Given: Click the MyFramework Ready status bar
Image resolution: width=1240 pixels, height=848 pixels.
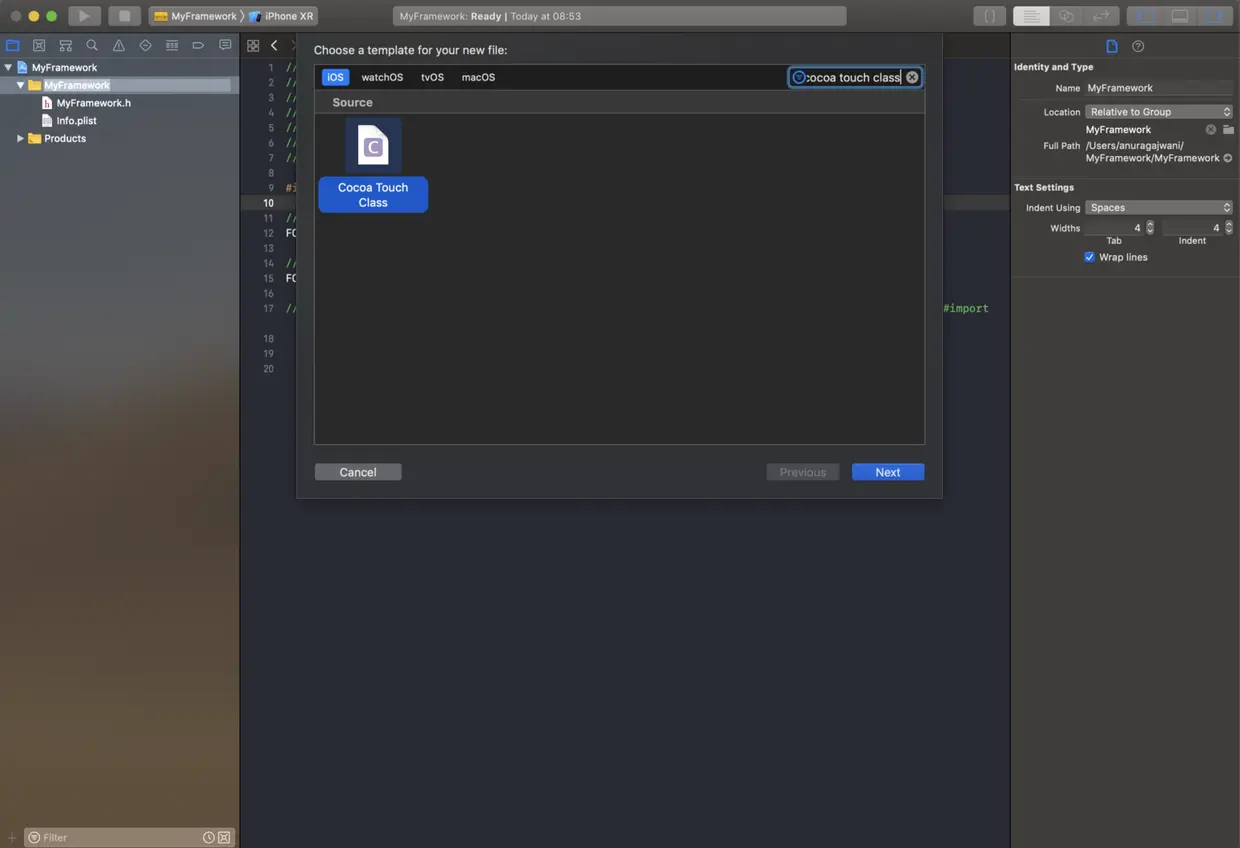Looking at the screenshot, I should 620,16.
